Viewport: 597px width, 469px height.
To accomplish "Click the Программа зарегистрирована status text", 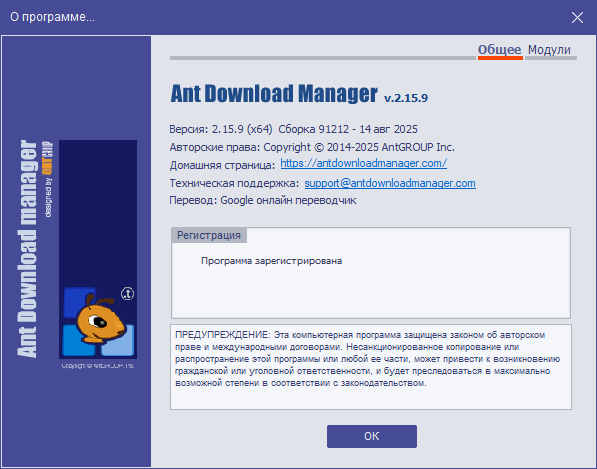I will (x=271, y=261).
